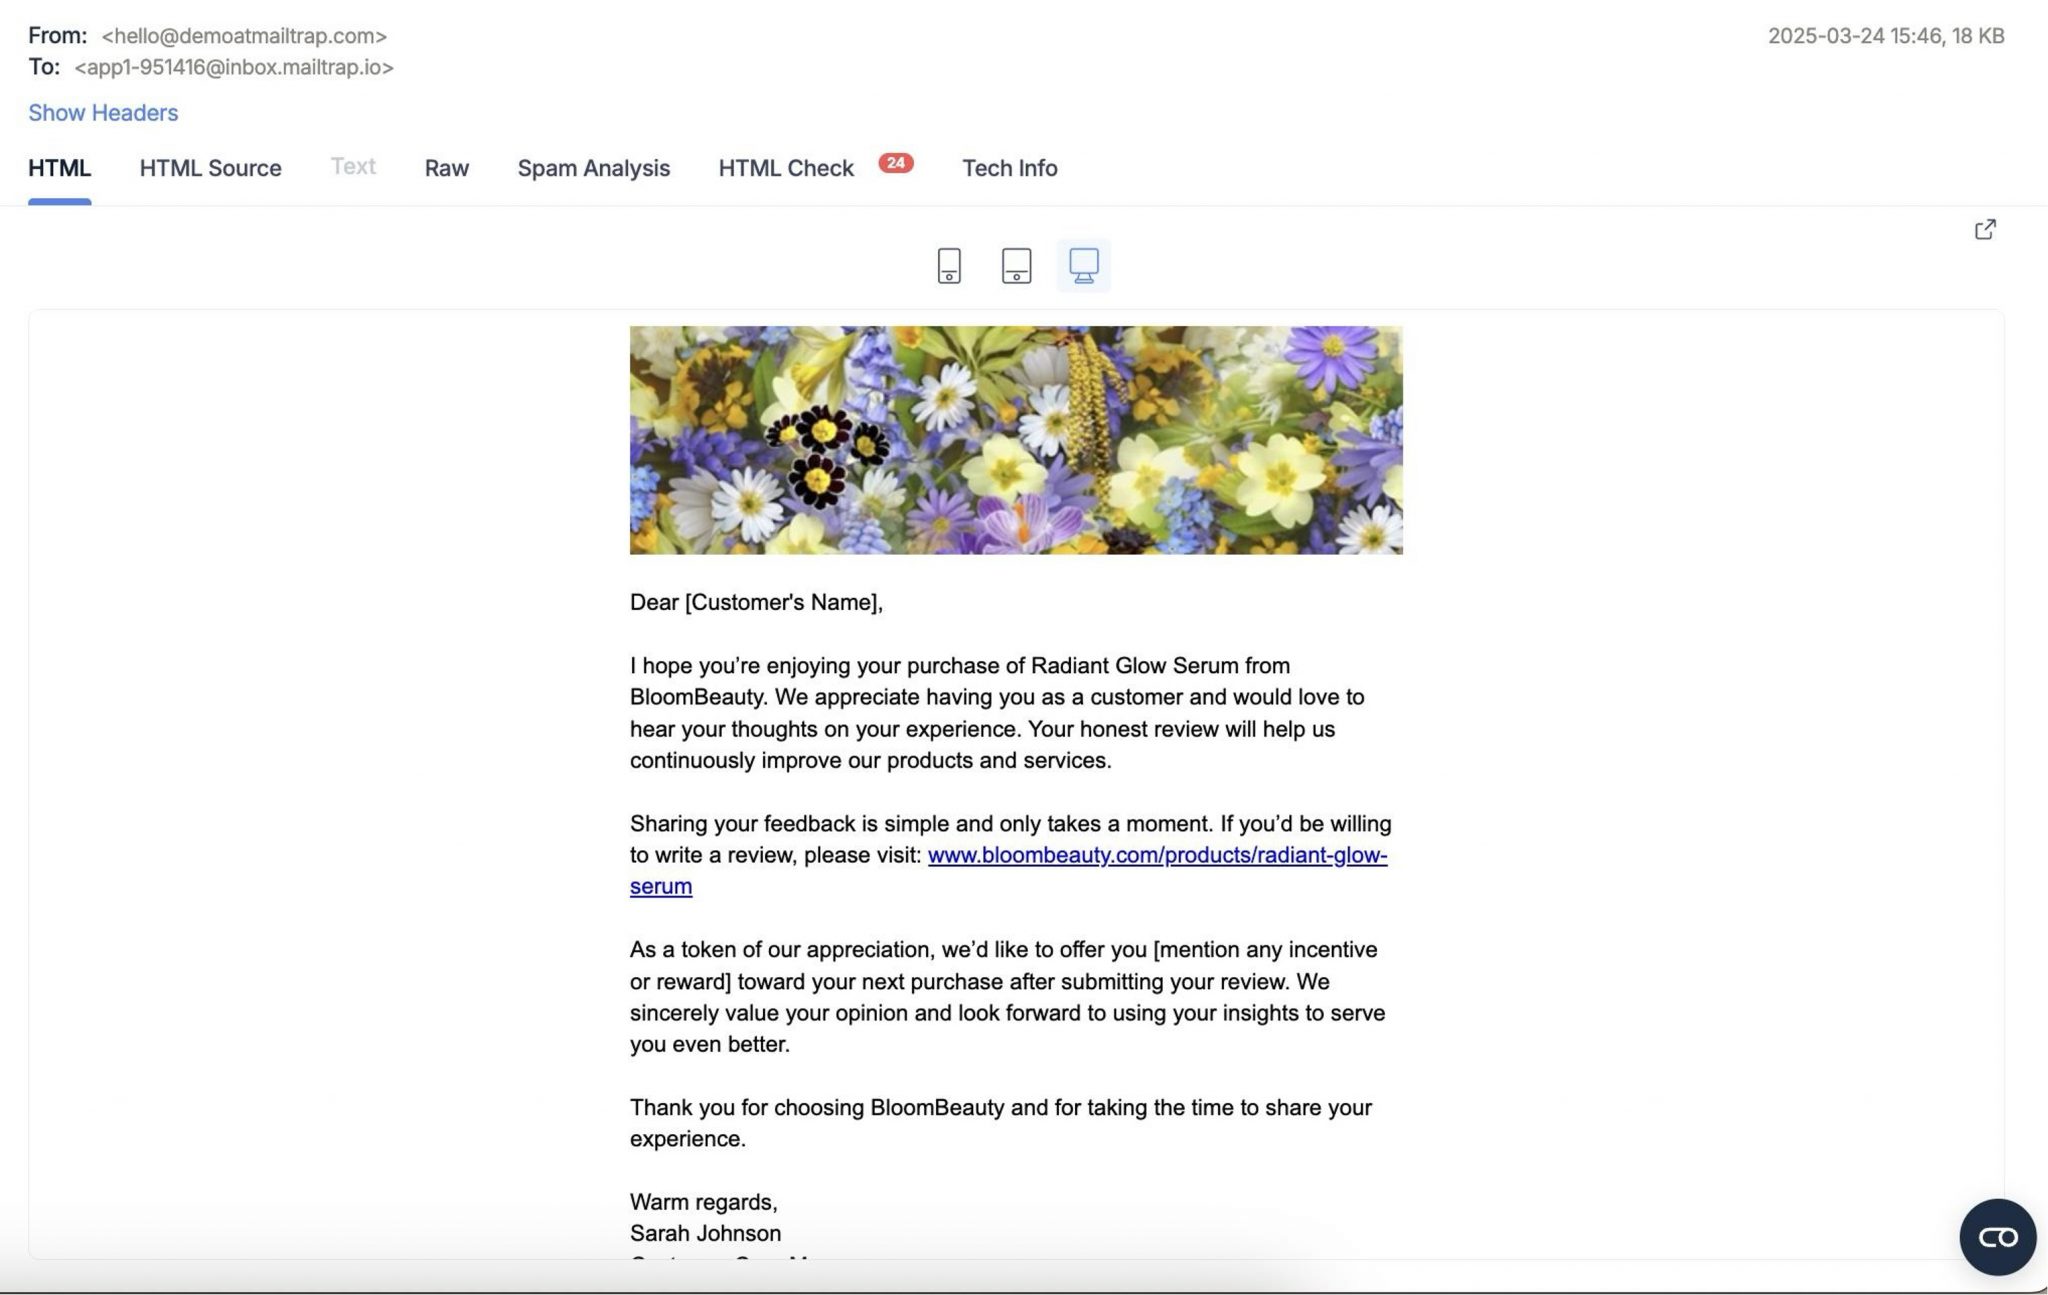This screenshot has width=2048, height=1295.
Task: Click the floral banner image
Action: (x=1016, y=440)
